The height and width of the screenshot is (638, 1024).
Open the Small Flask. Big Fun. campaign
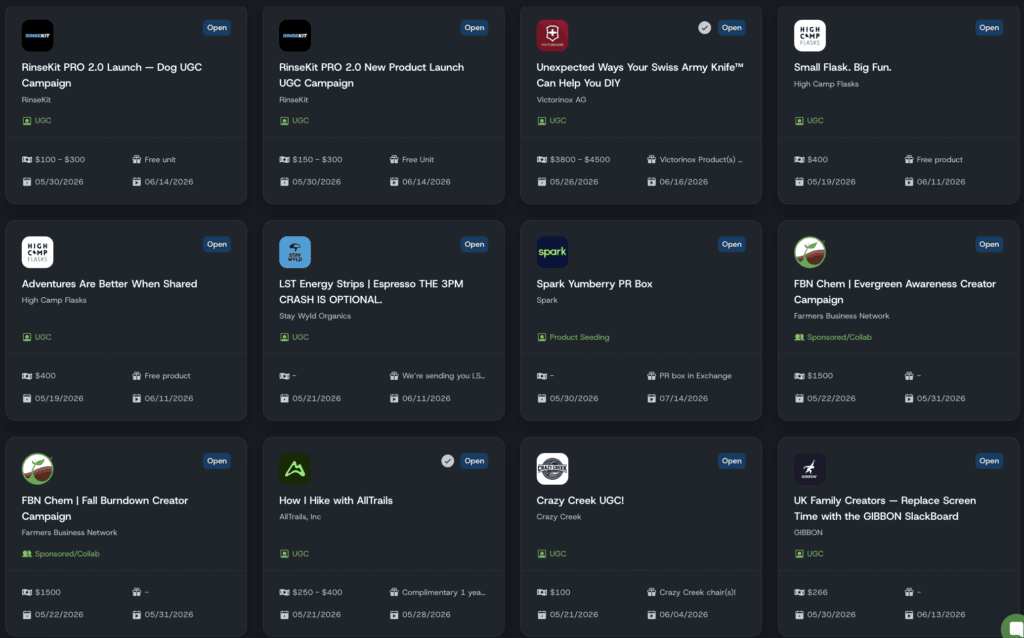(x=842, y=67)
